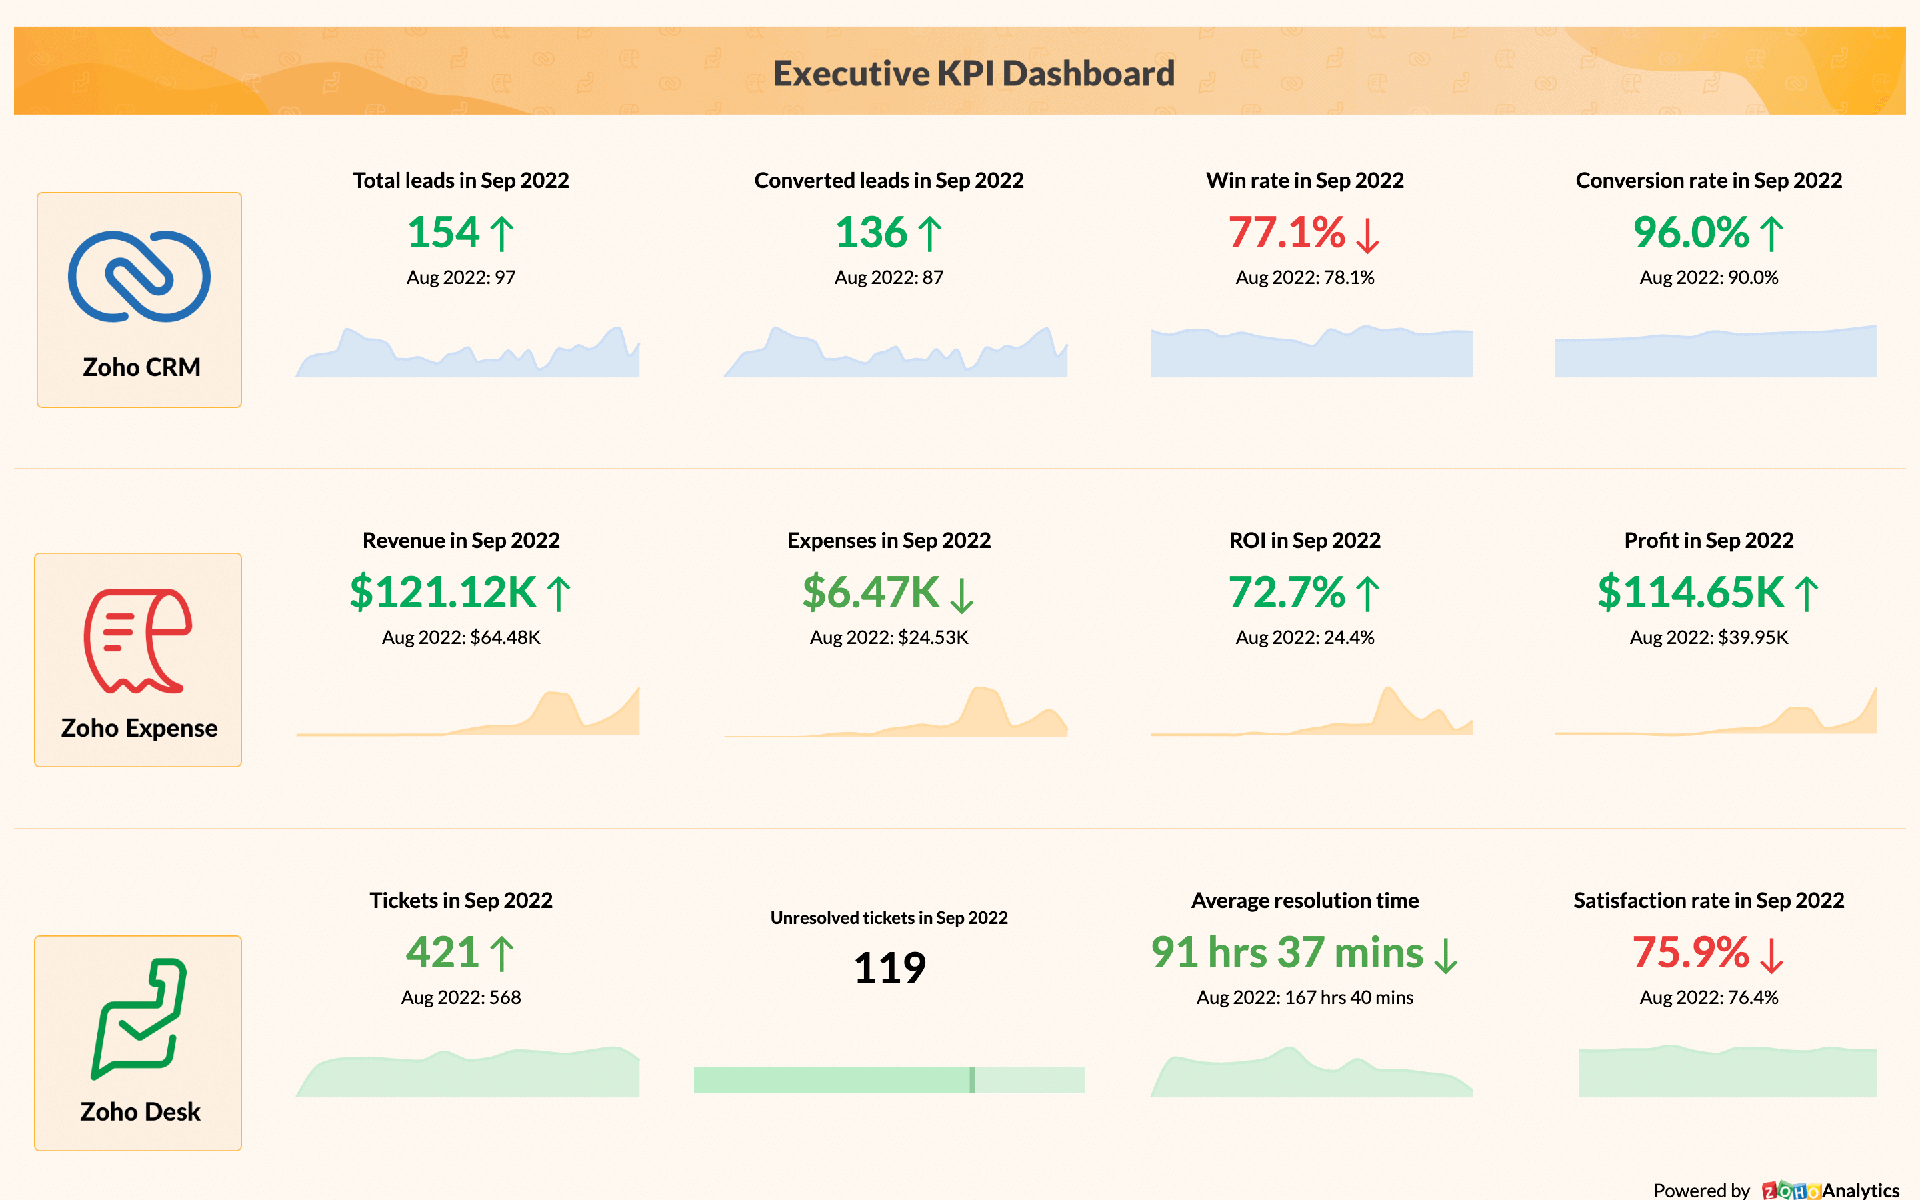Select the Tickets in Sep 2022 value

445,952
